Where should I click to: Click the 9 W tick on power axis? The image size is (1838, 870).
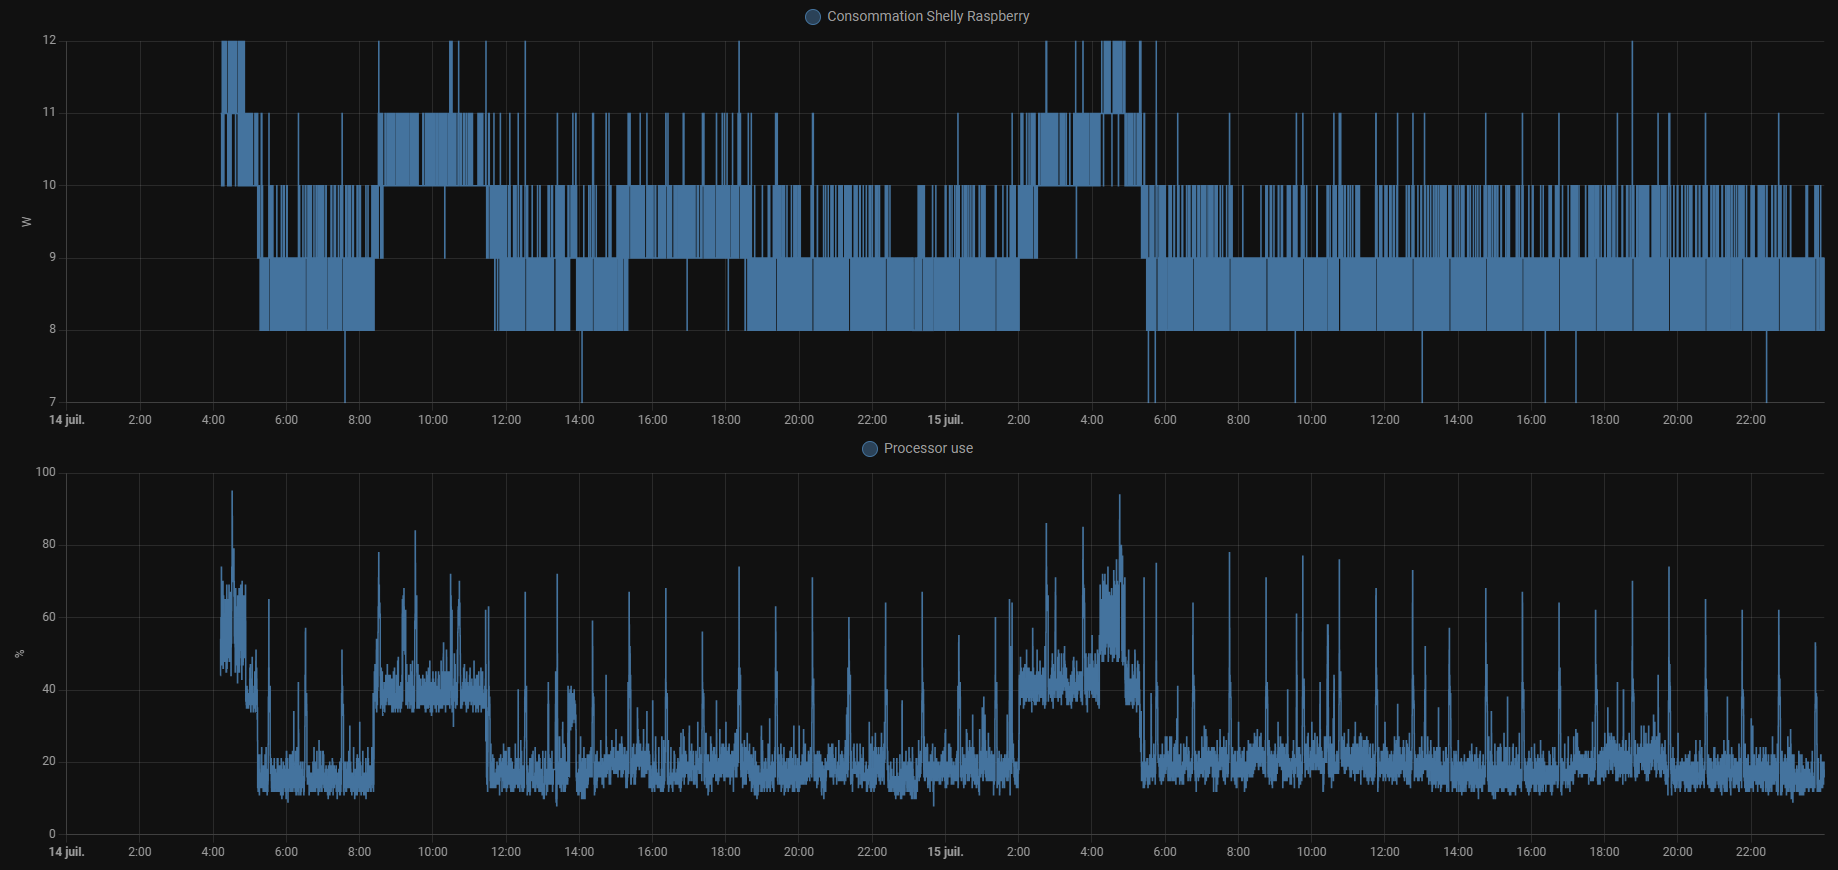53,257
